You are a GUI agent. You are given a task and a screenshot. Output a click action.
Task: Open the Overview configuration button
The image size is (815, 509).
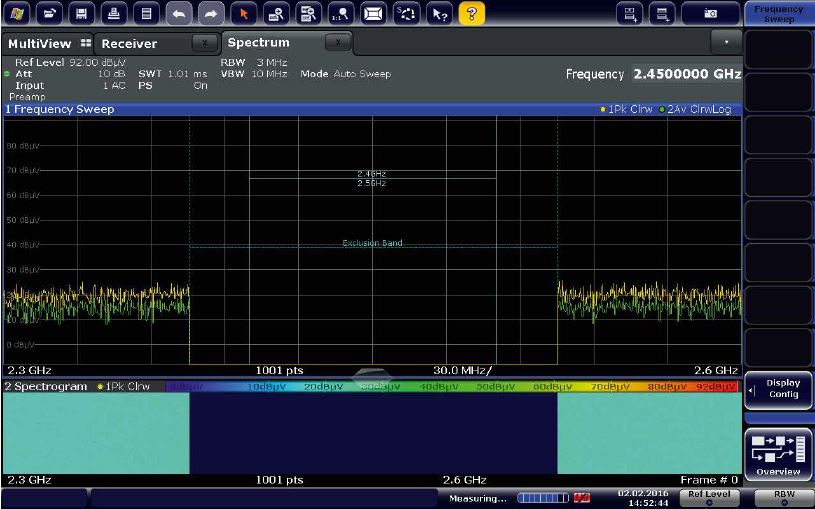(x=778, y=453)
